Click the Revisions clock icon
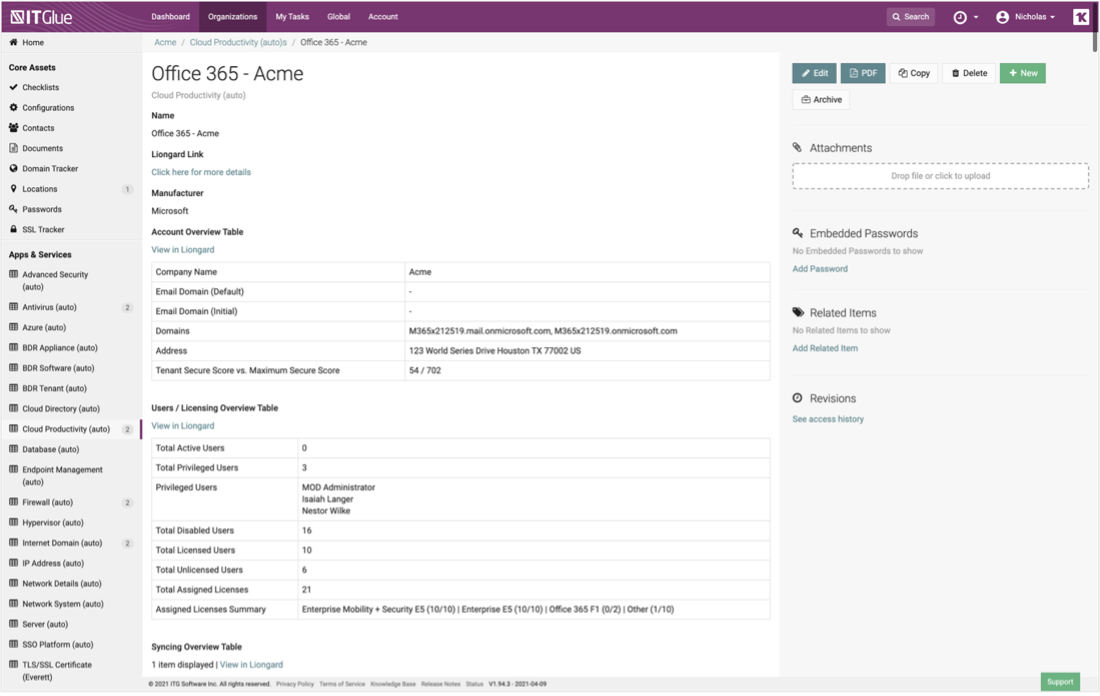Image resolution: width=1100 pixels, height=696 pixels. pyautogui.click(x=798, y=398)
